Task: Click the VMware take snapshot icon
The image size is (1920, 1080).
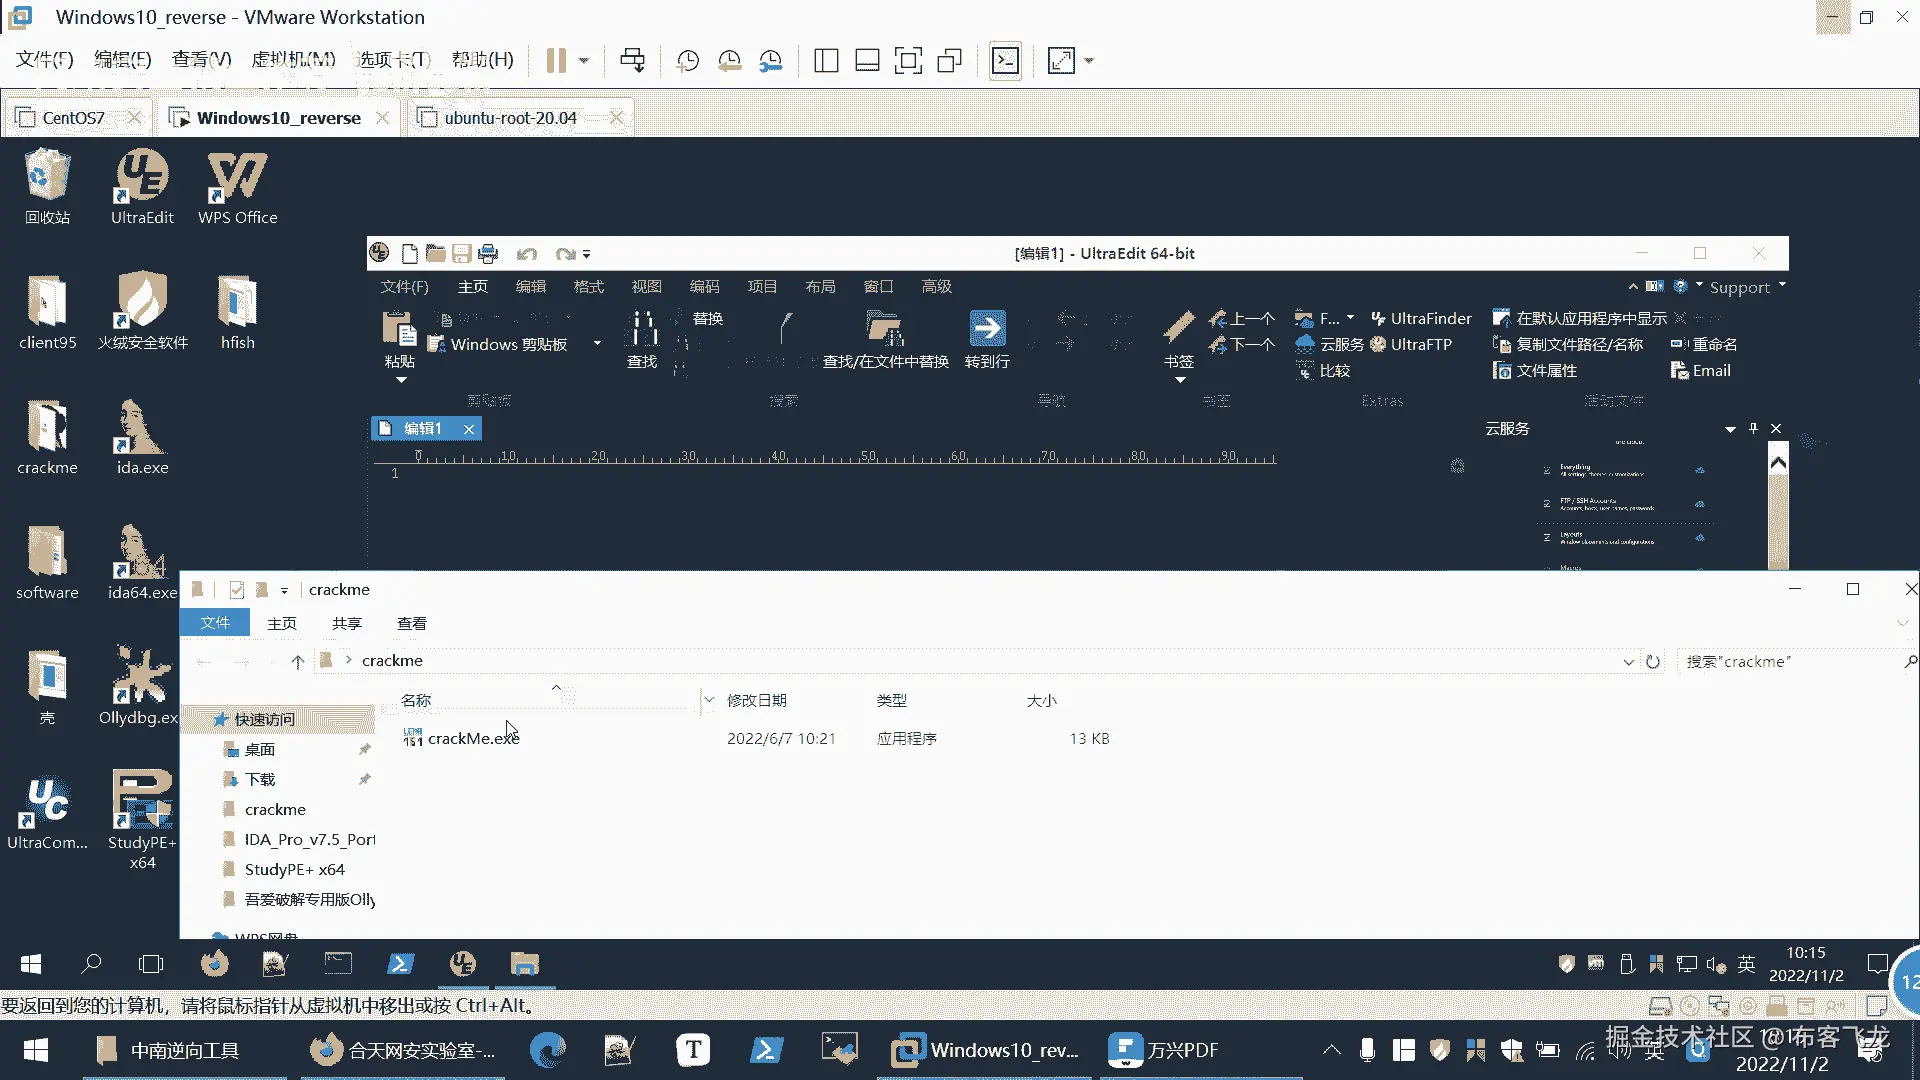Action: (688, 61)
